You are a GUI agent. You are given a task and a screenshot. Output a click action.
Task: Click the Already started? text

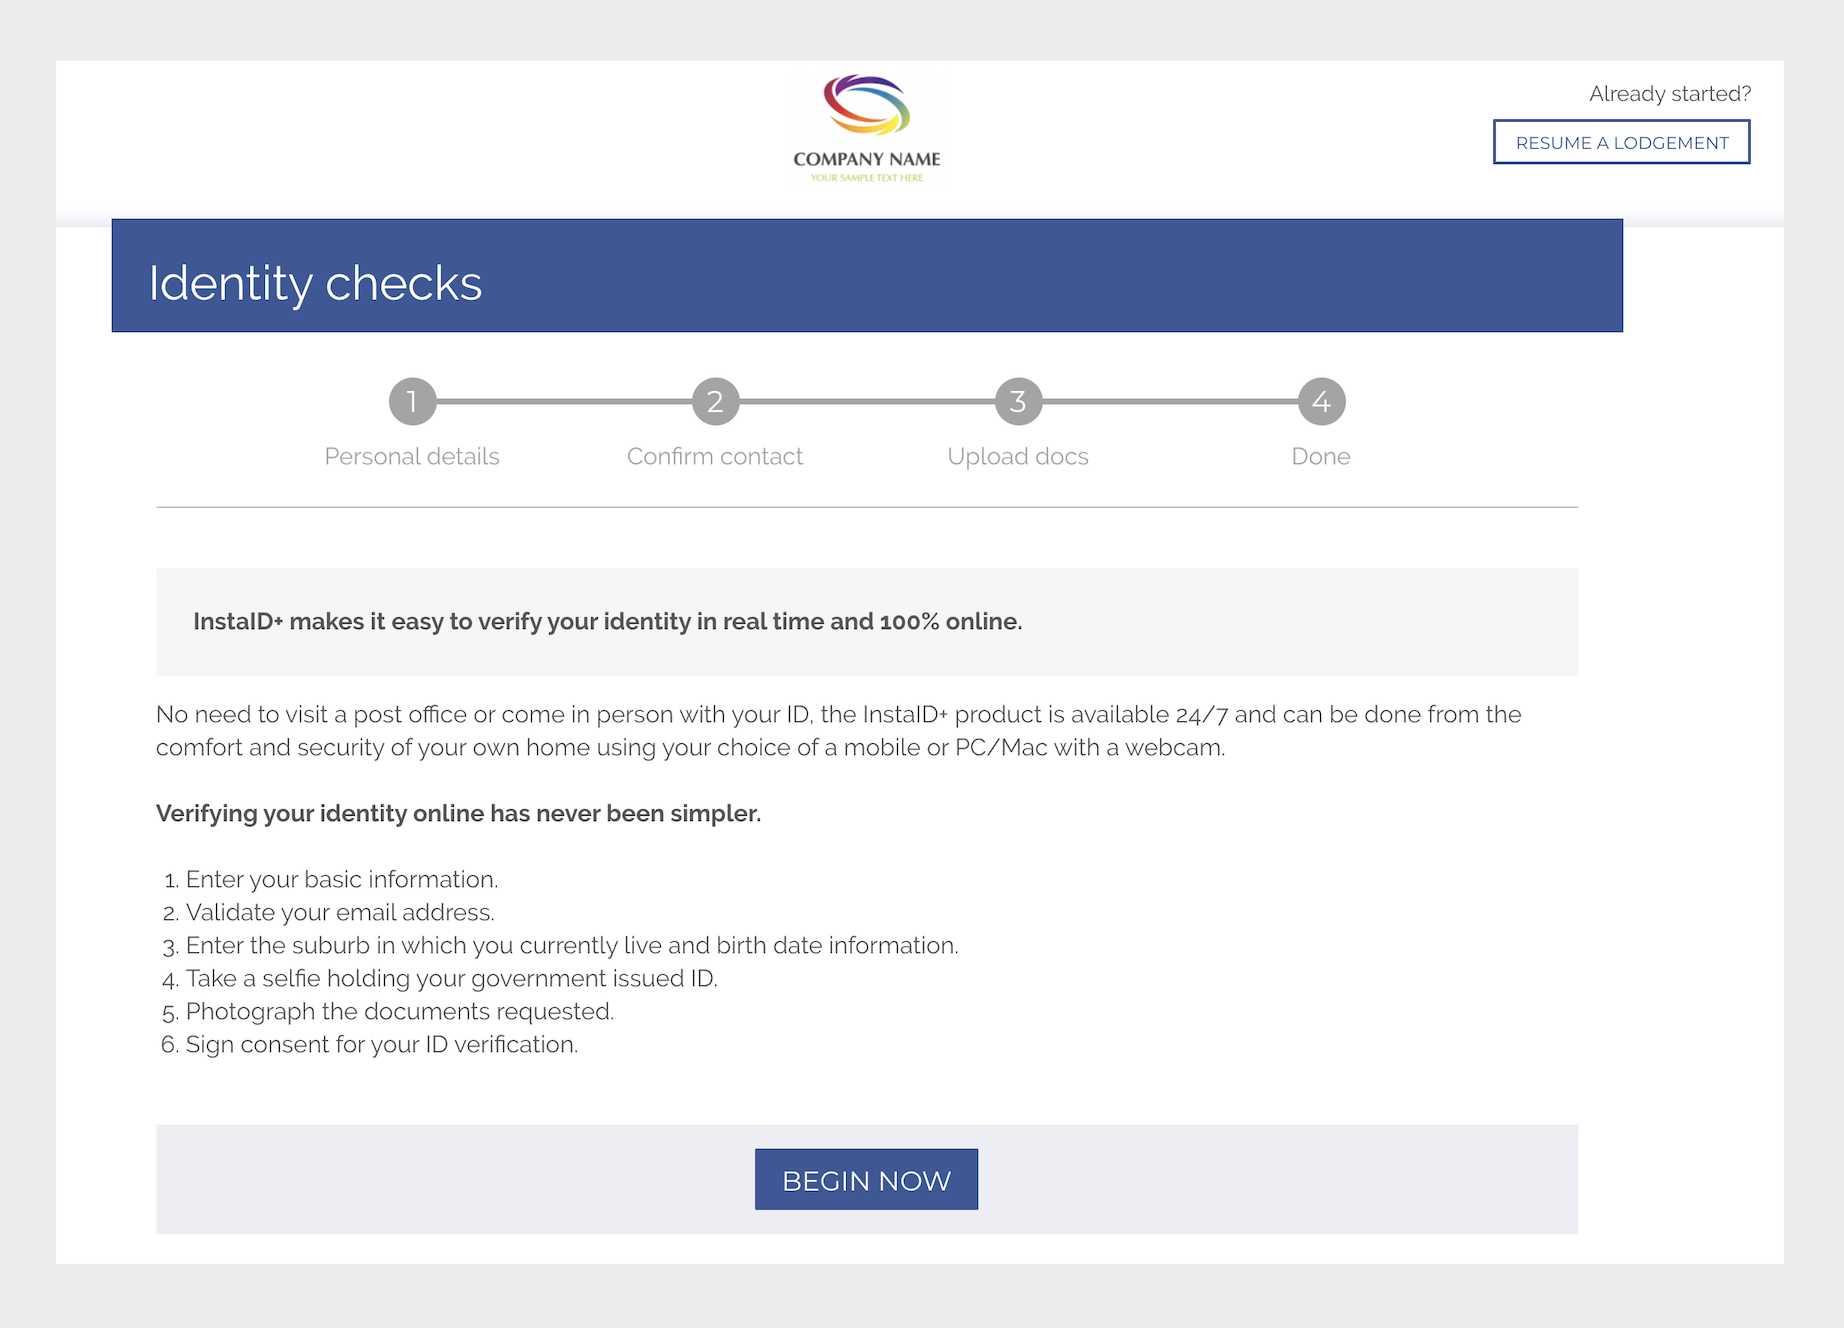(1670, 93)
